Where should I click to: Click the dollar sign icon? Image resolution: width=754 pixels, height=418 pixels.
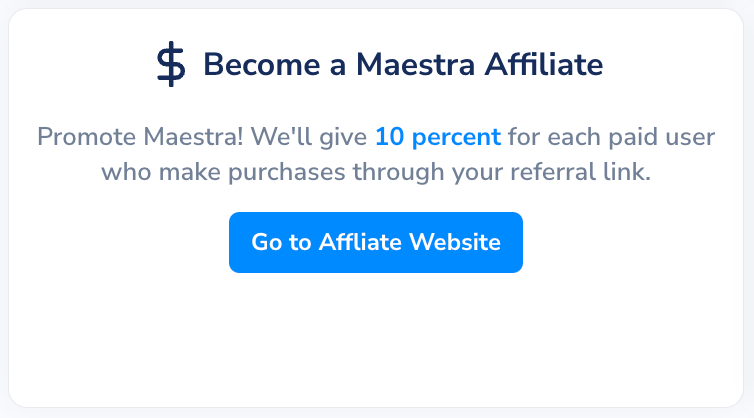(171, 66)
